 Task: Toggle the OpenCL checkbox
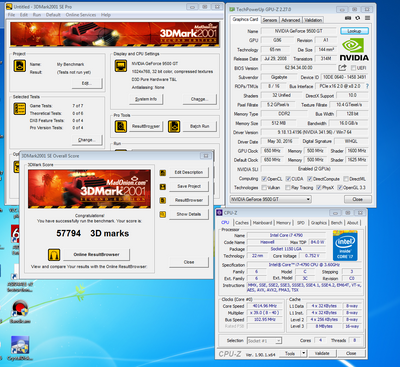[264, 179]
